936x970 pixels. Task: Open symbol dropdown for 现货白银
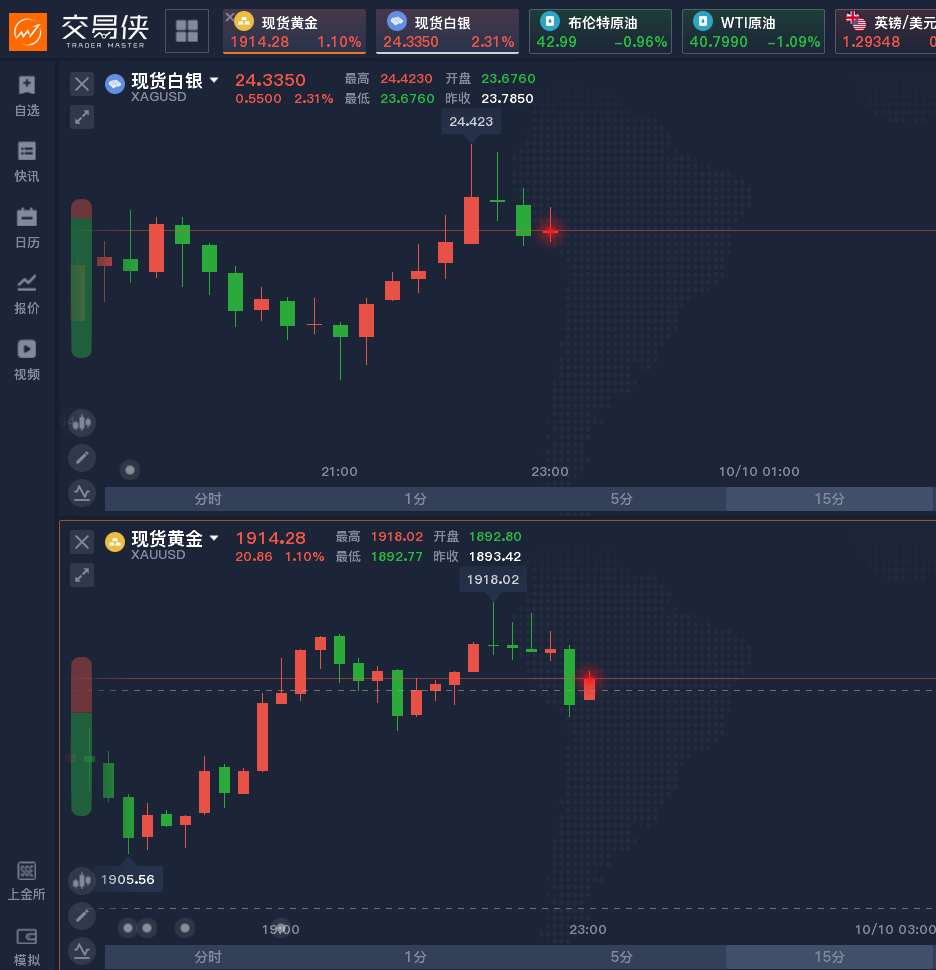pyautogui.click(x=214, y=80)
